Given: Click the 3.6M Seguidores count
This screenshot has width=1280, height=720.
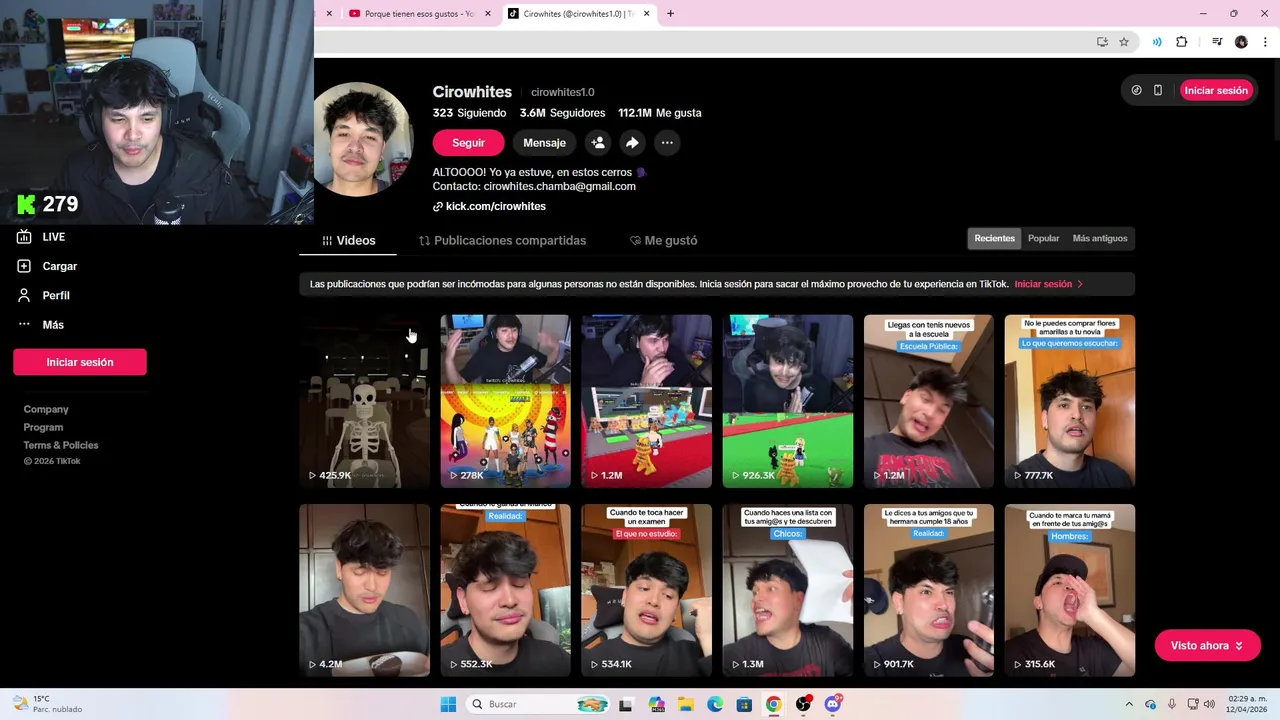Looking at the screenshot, I should [x=562, y=113].
